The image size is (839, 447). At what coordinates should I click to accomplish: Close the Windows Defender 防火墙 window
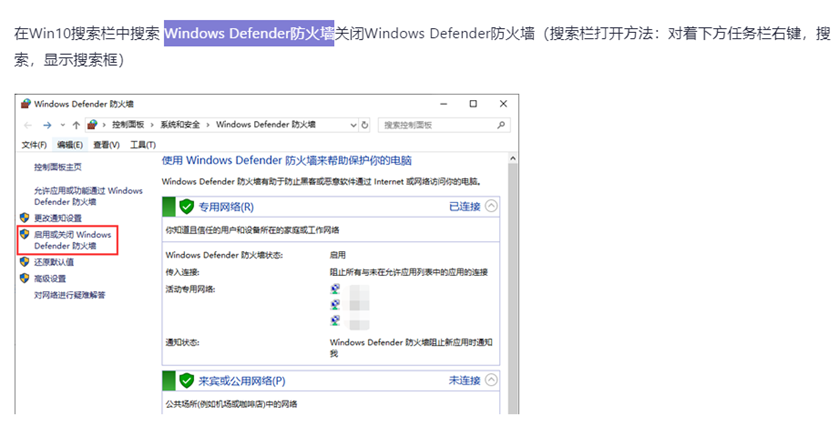point(503,104)
